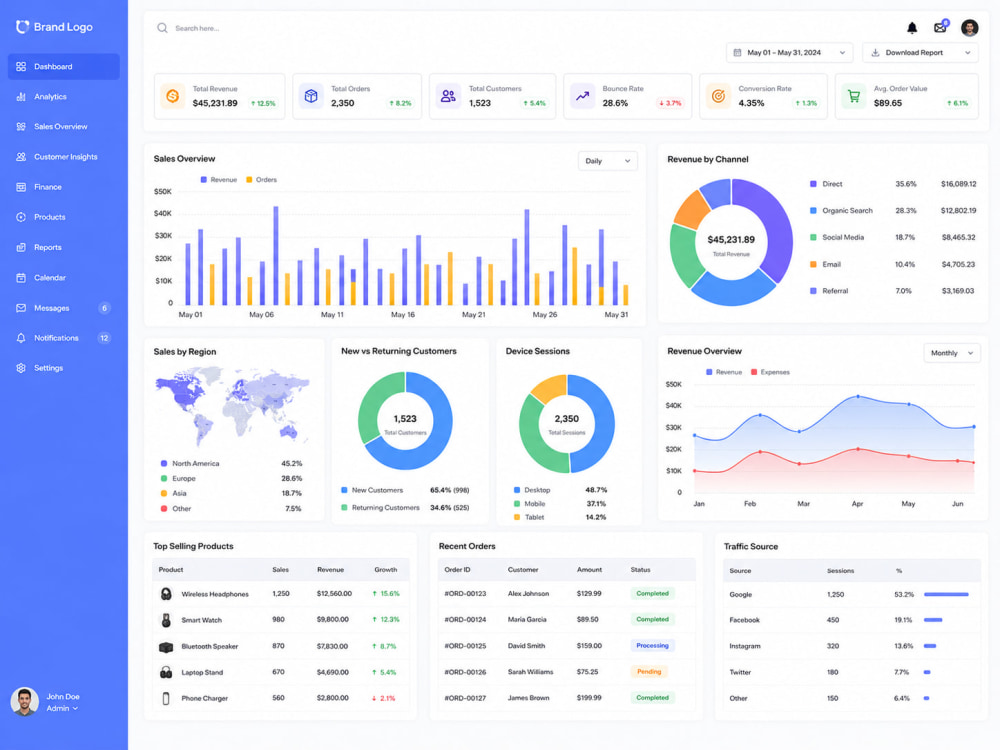The image size is (1000, 750).
Task: Click the Calendar sidebar icon
Action: coord(21,277)
